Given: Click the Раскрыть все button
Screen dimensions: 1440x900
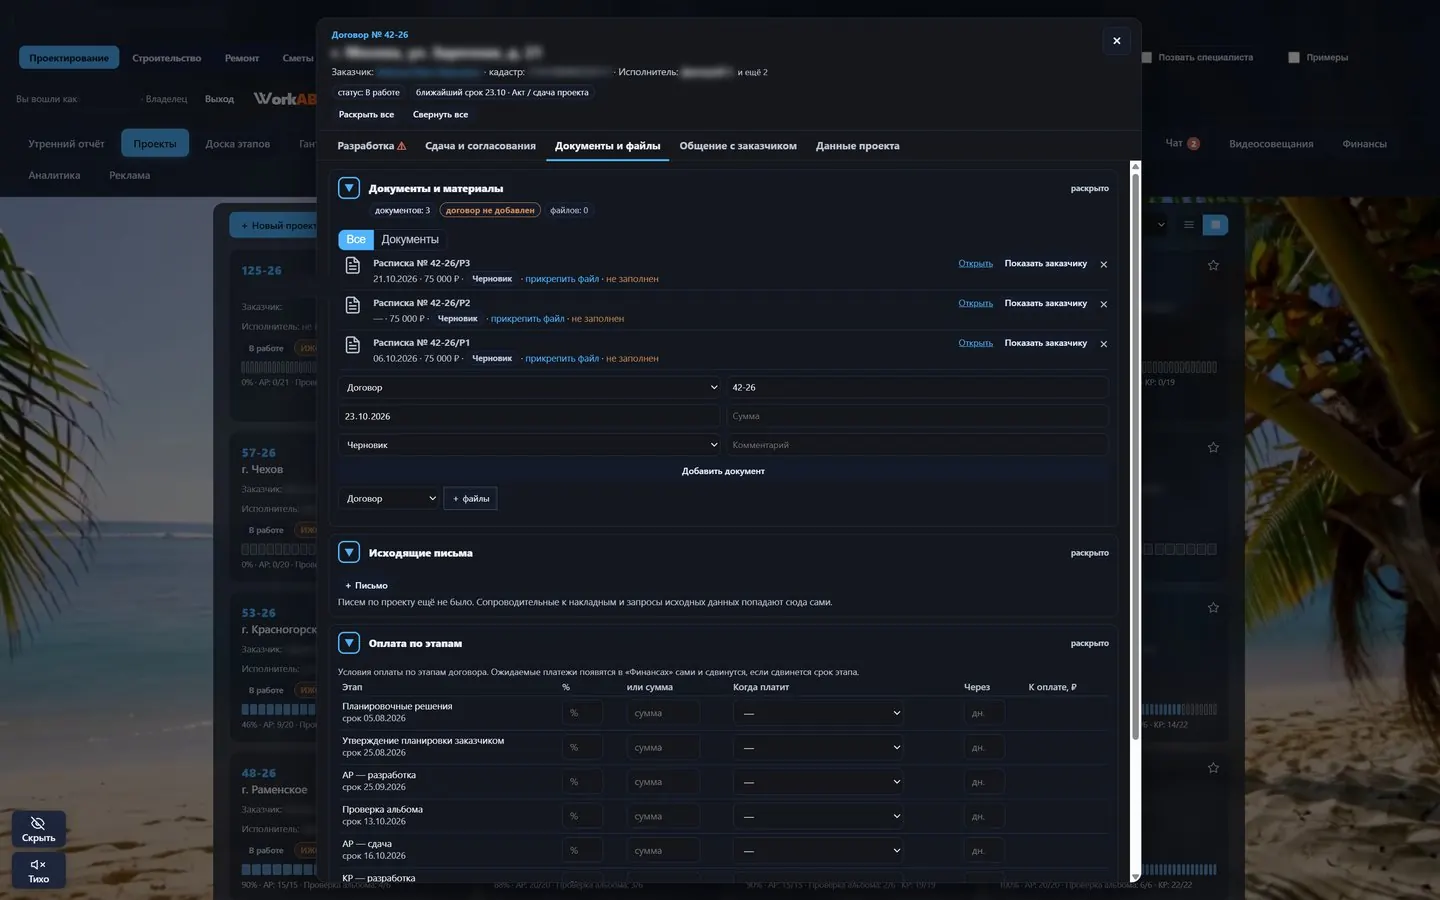Looking at the screenshot, I should [366, 115].
